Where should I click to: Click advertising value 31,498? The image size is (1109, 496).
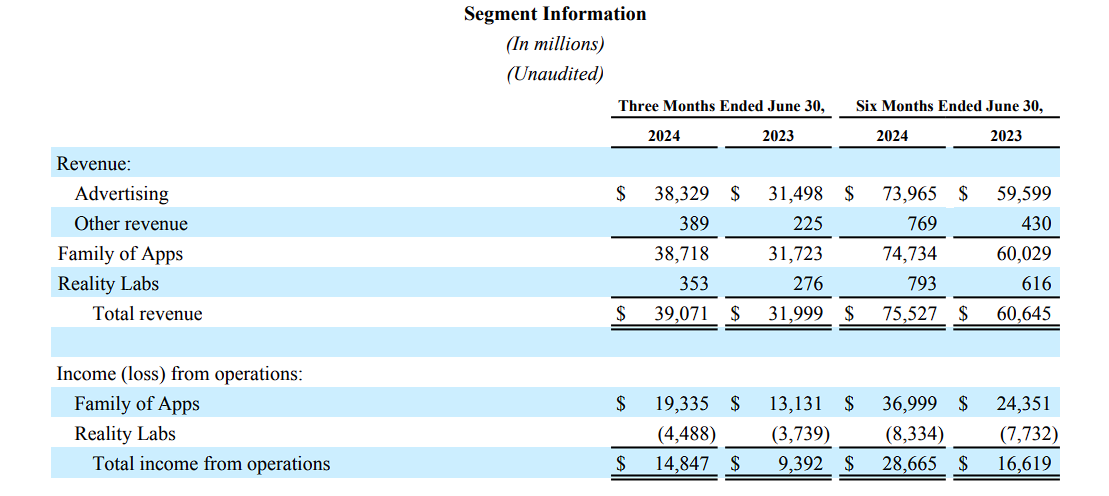(x=796, y=194)
